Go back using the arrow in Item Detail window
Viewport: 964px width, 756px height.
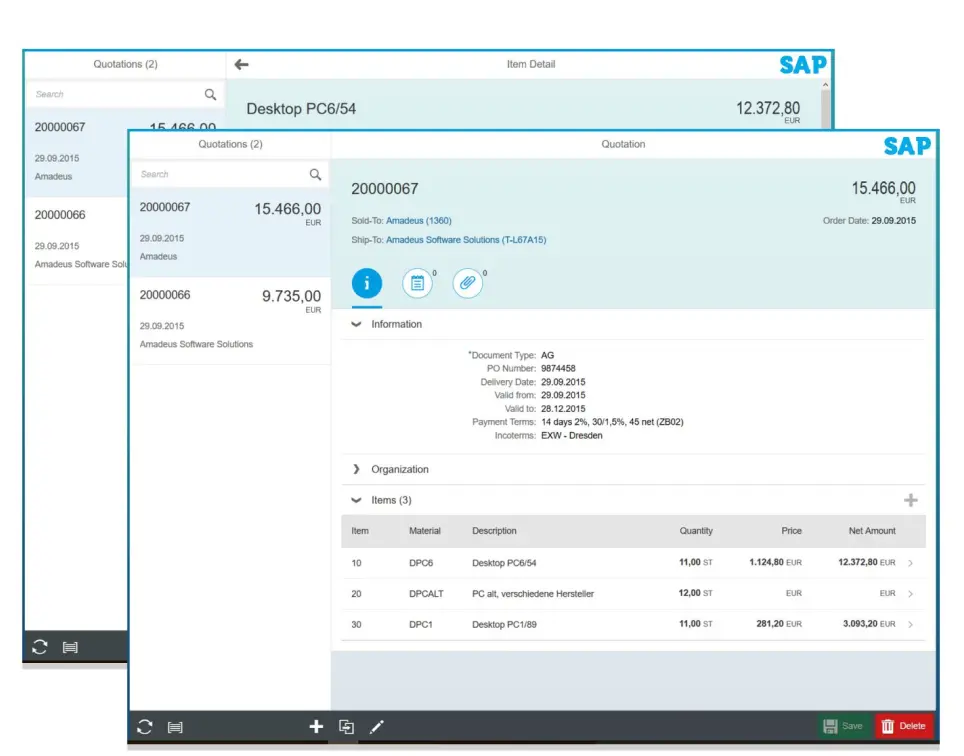click(242, 64)
